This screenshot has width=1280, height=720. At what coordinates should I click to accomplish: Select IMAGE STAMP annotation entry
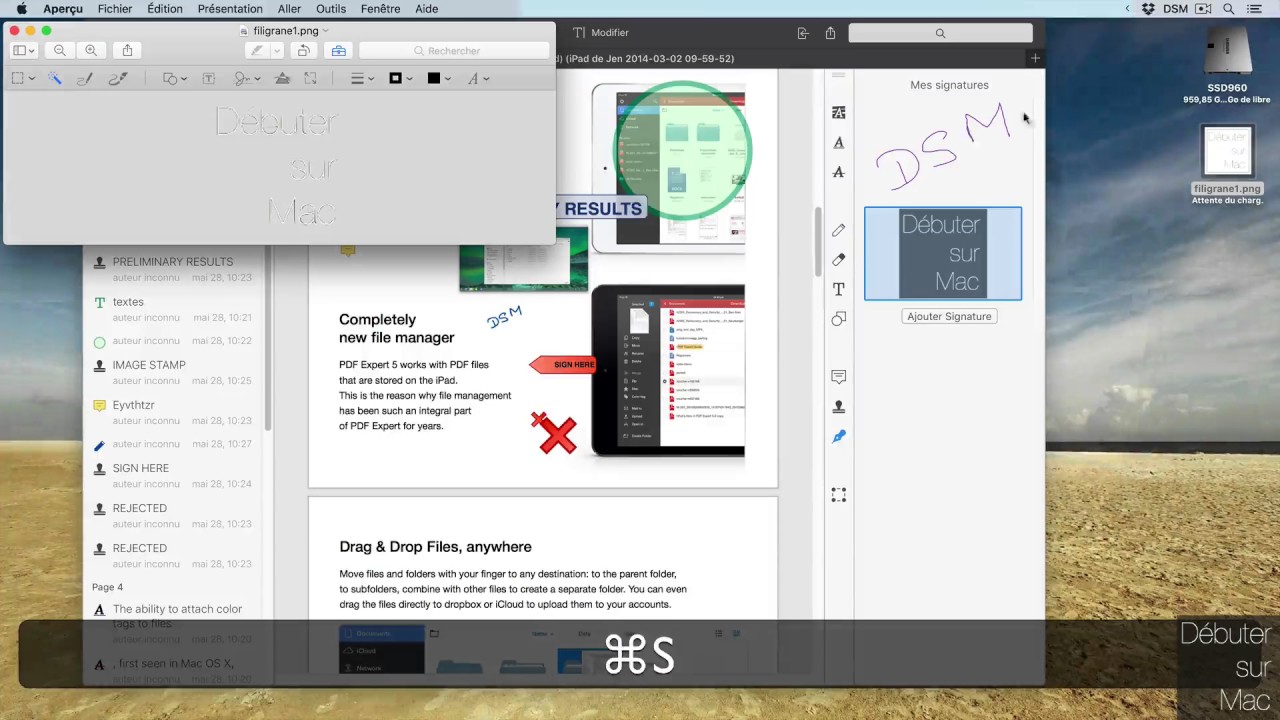click(x=173, y=372)
